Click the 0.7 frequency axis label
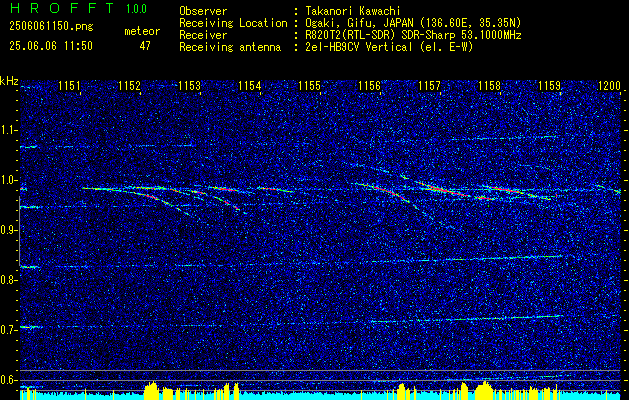This screenshot has width=629, height=400. click(9, 330)
